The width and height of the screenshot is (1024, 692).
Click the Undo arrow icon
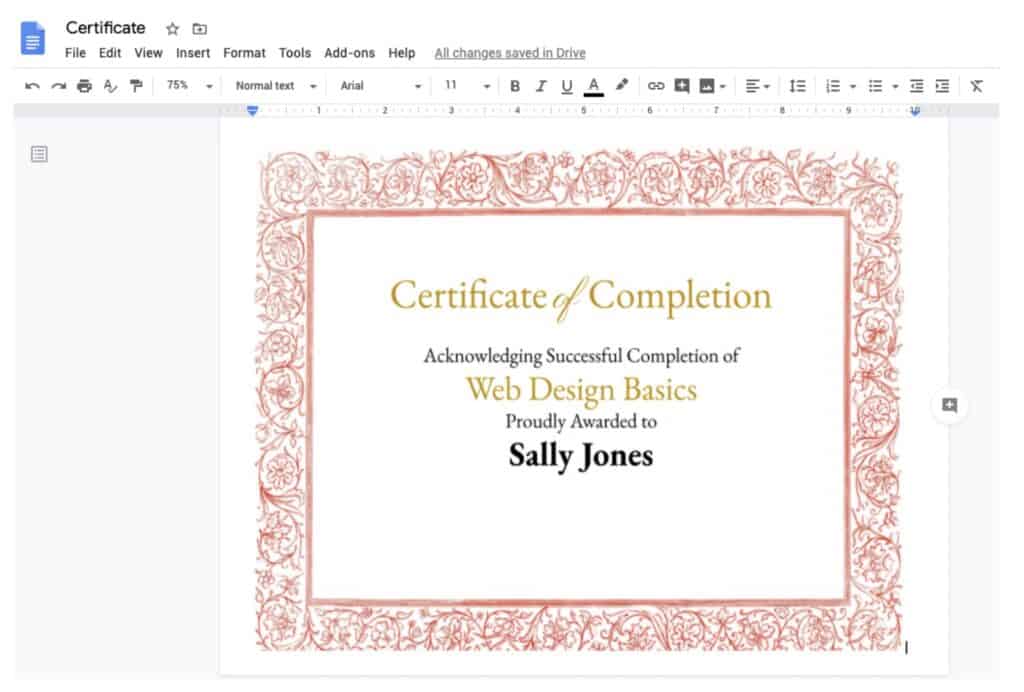pos(32,86)
